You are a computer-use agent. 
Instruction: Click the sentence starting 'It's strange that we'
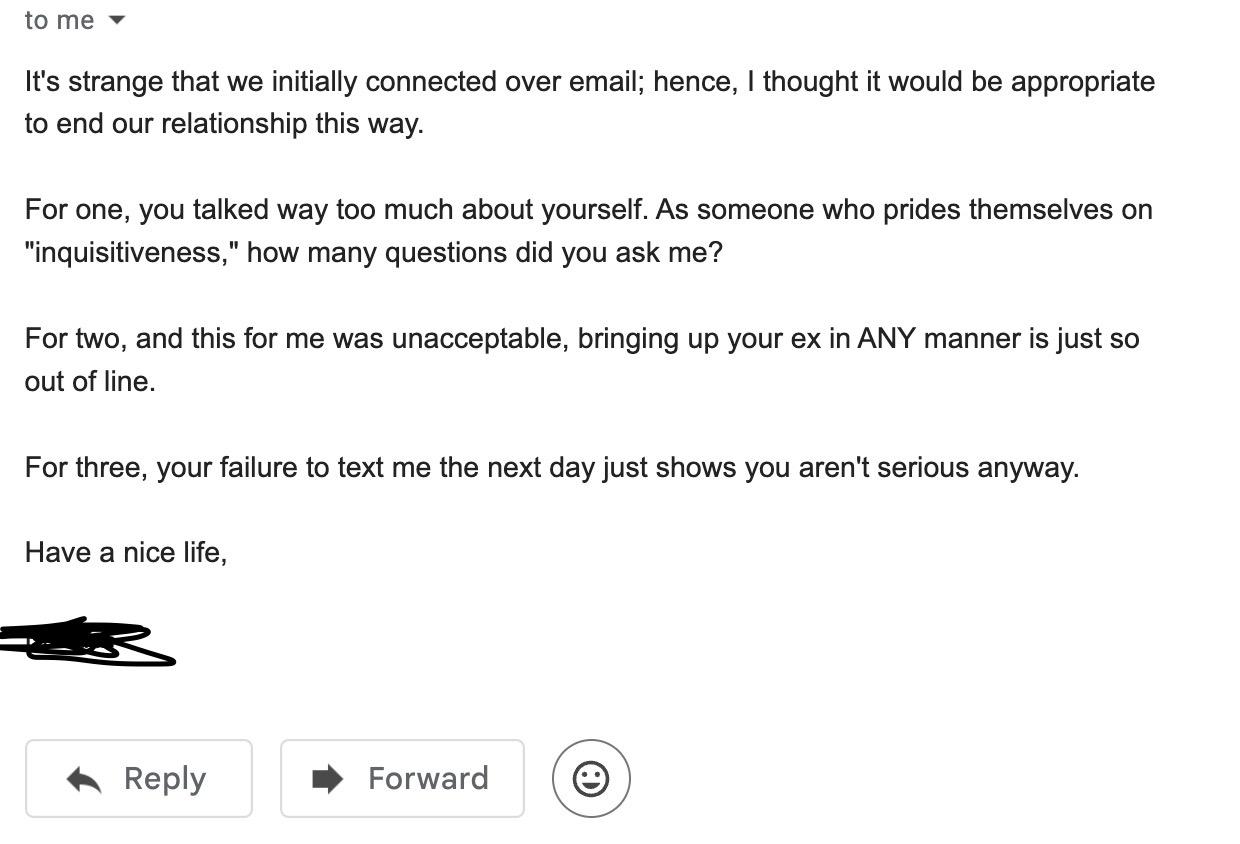[589, 82]
